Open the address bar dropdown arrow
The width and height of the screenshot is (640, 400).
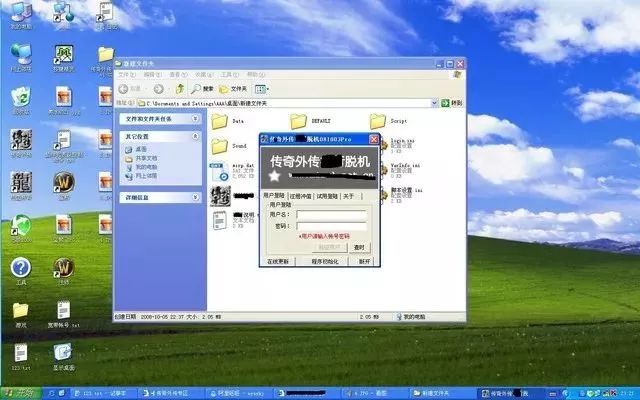(434, 103)
